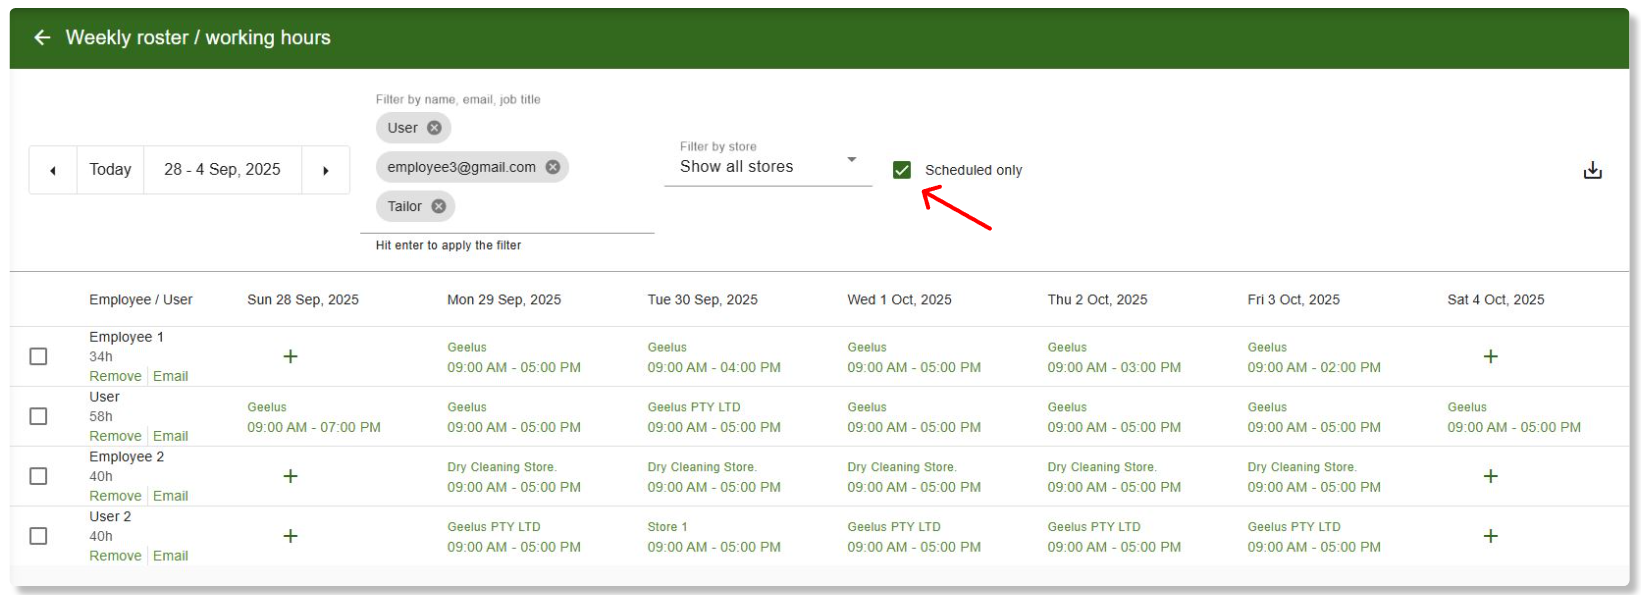Go to previous week arrow
Screen dimensions: 1641x595
click(53, 170)
